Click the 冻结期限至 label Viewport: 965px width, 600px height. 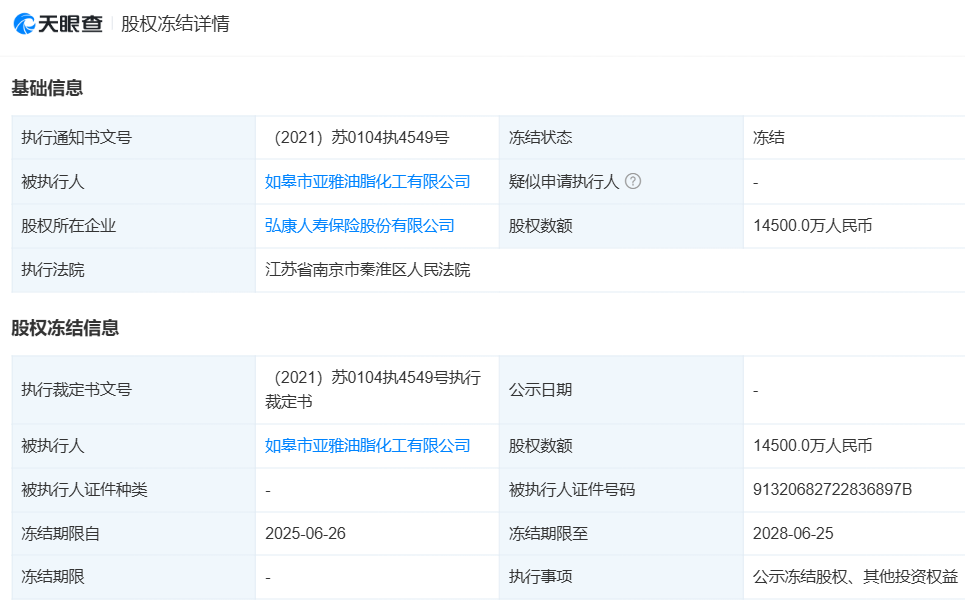tap(548, 534)
